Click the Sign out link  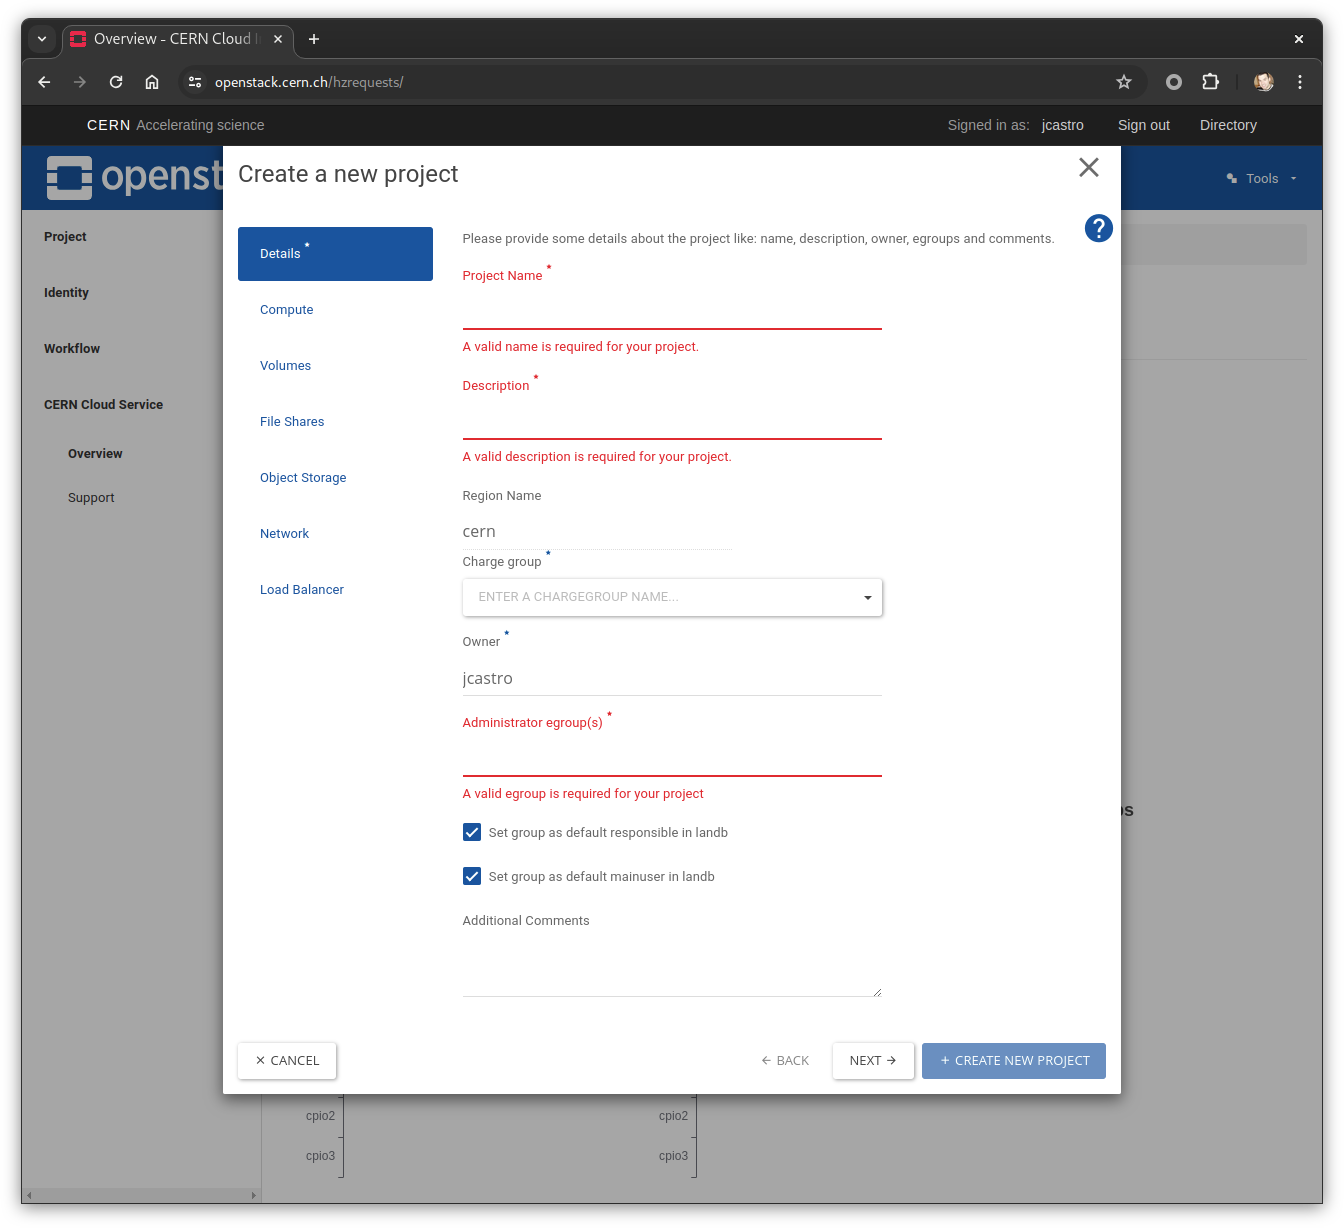pyautogui.click(x=1144, y=125)
